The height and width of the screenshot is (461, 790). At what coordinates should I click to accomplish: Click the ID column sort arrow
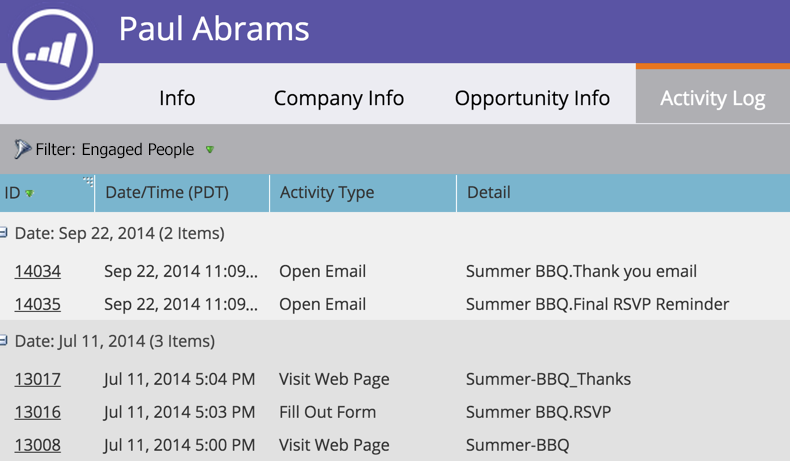[x=30, y=194]
